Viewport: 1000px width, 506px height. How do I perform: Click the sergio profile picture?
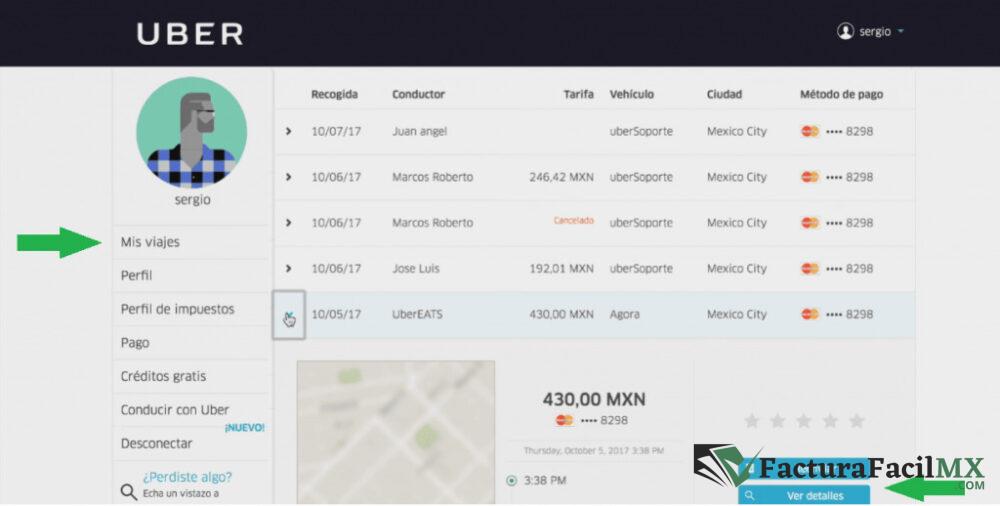click(x=191, y=133)
